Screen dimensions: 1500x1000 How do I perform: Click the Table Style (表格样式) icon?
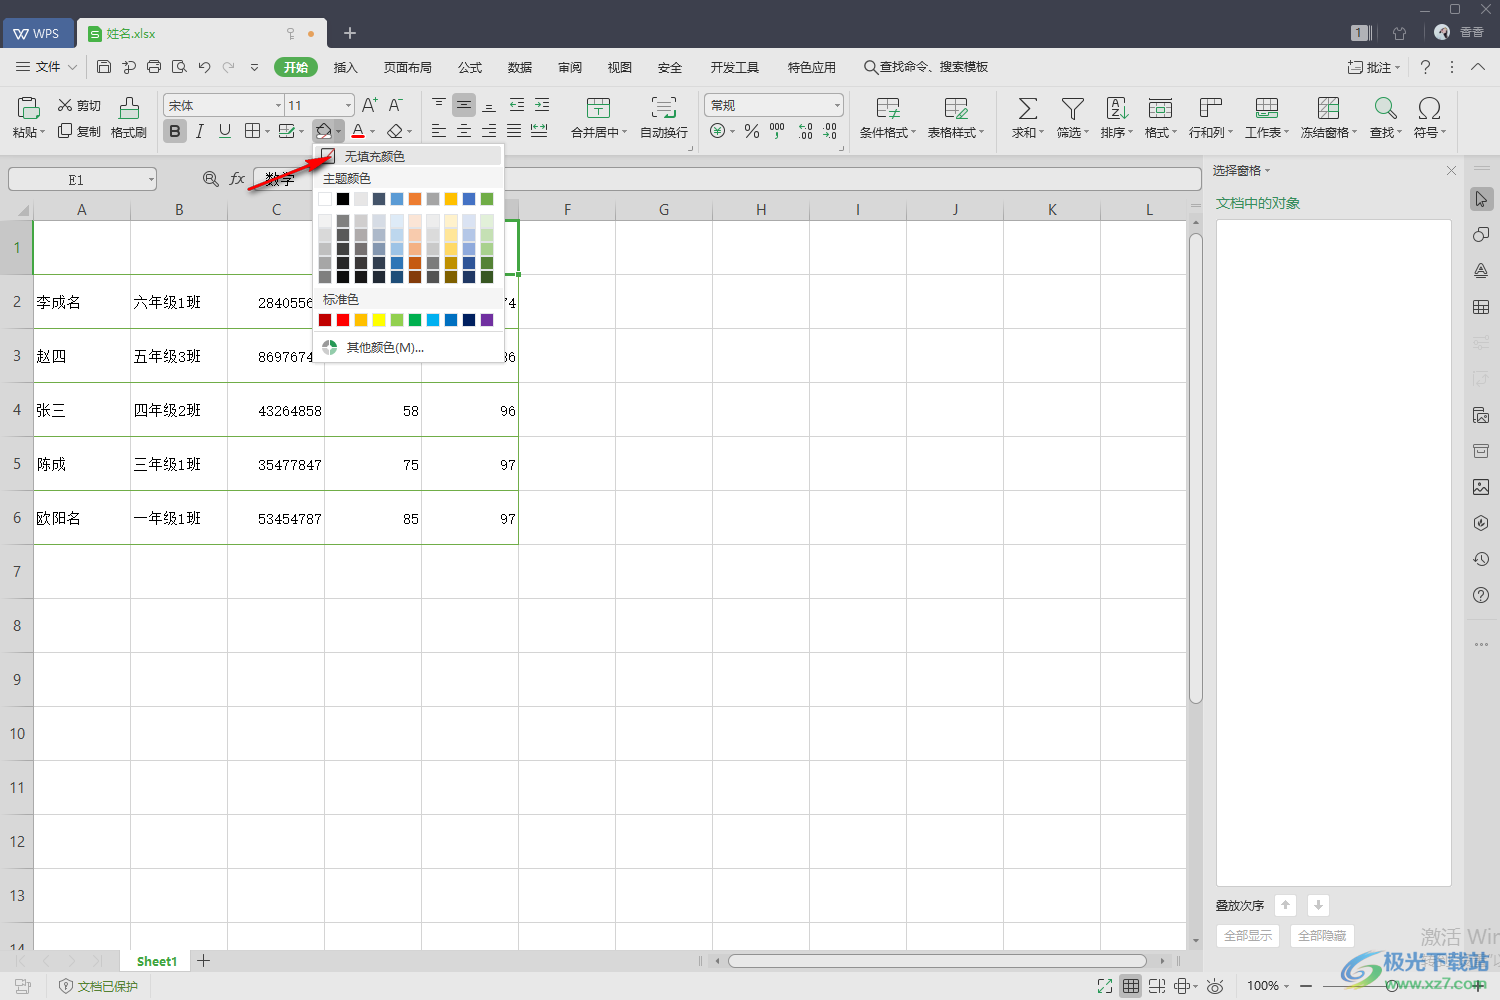[x=956, y=108]
